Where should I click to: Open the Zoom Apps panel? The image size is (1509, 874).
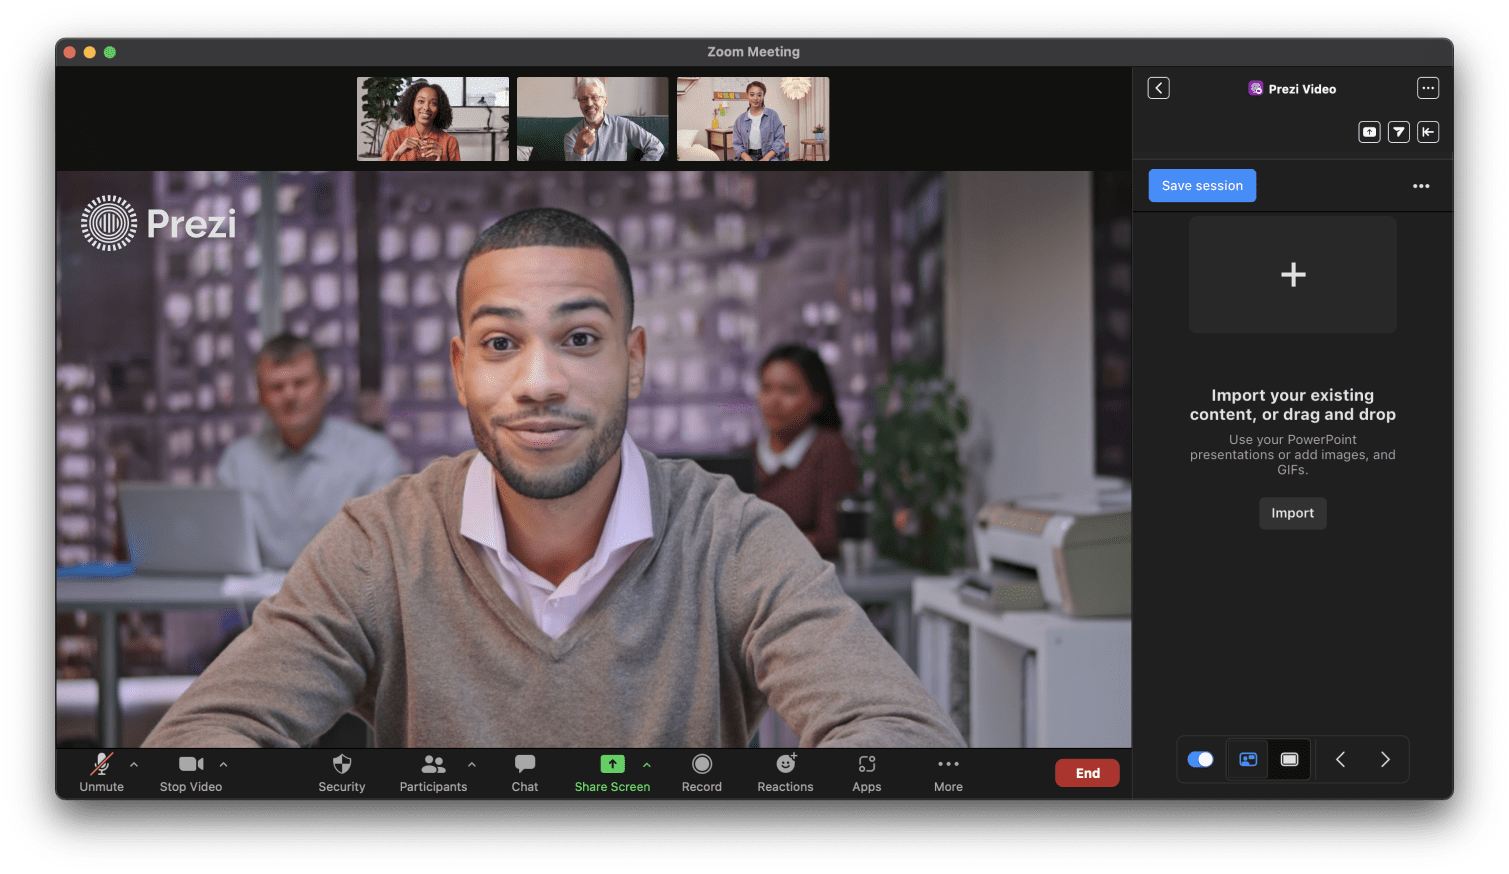coord(866,772)
